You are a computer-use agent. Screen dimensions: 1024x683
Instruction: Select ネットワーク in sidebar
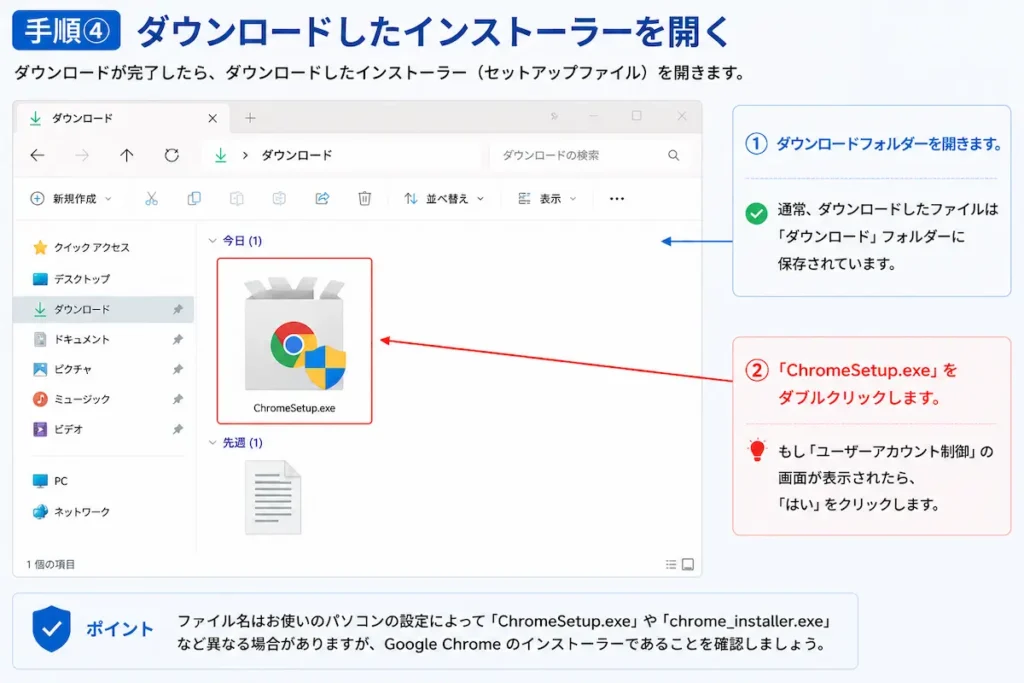point(71,512)
